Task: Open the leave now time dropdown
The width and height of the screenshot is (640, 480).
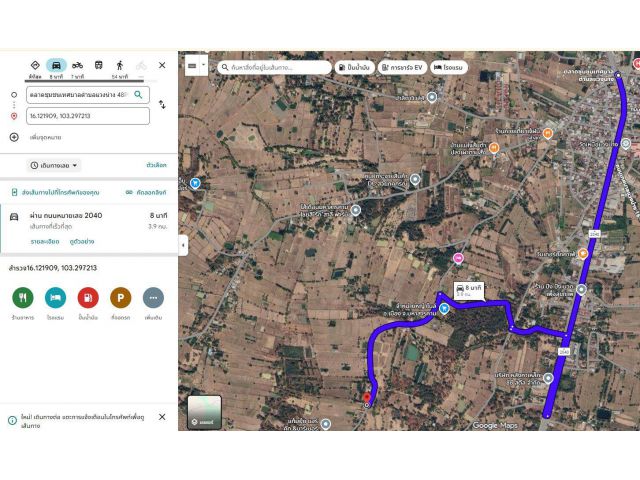Action: (x=54, y=165)
